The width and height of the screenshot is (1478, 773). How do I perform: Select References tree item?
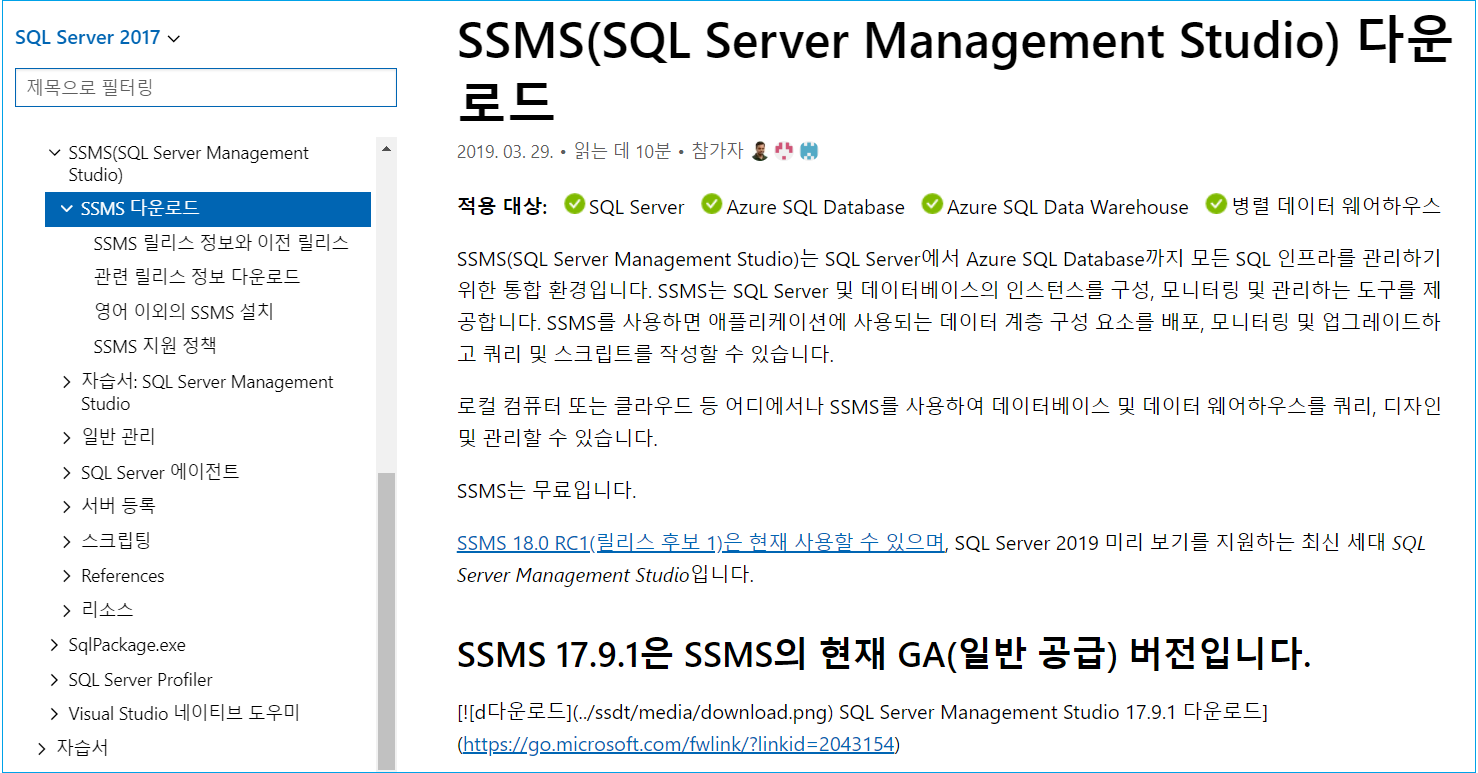click(x=123, y=576)
